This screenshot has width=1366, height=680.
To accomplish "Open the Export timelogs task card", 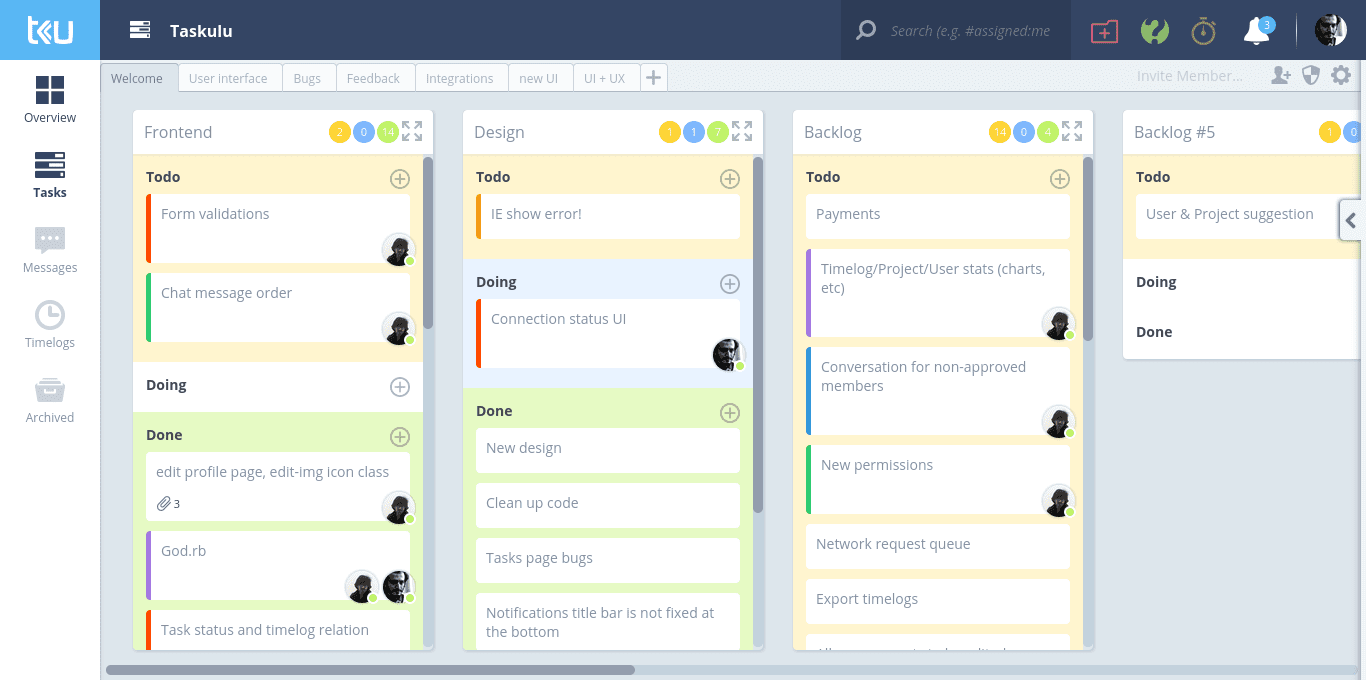I will tap(938, 601).
